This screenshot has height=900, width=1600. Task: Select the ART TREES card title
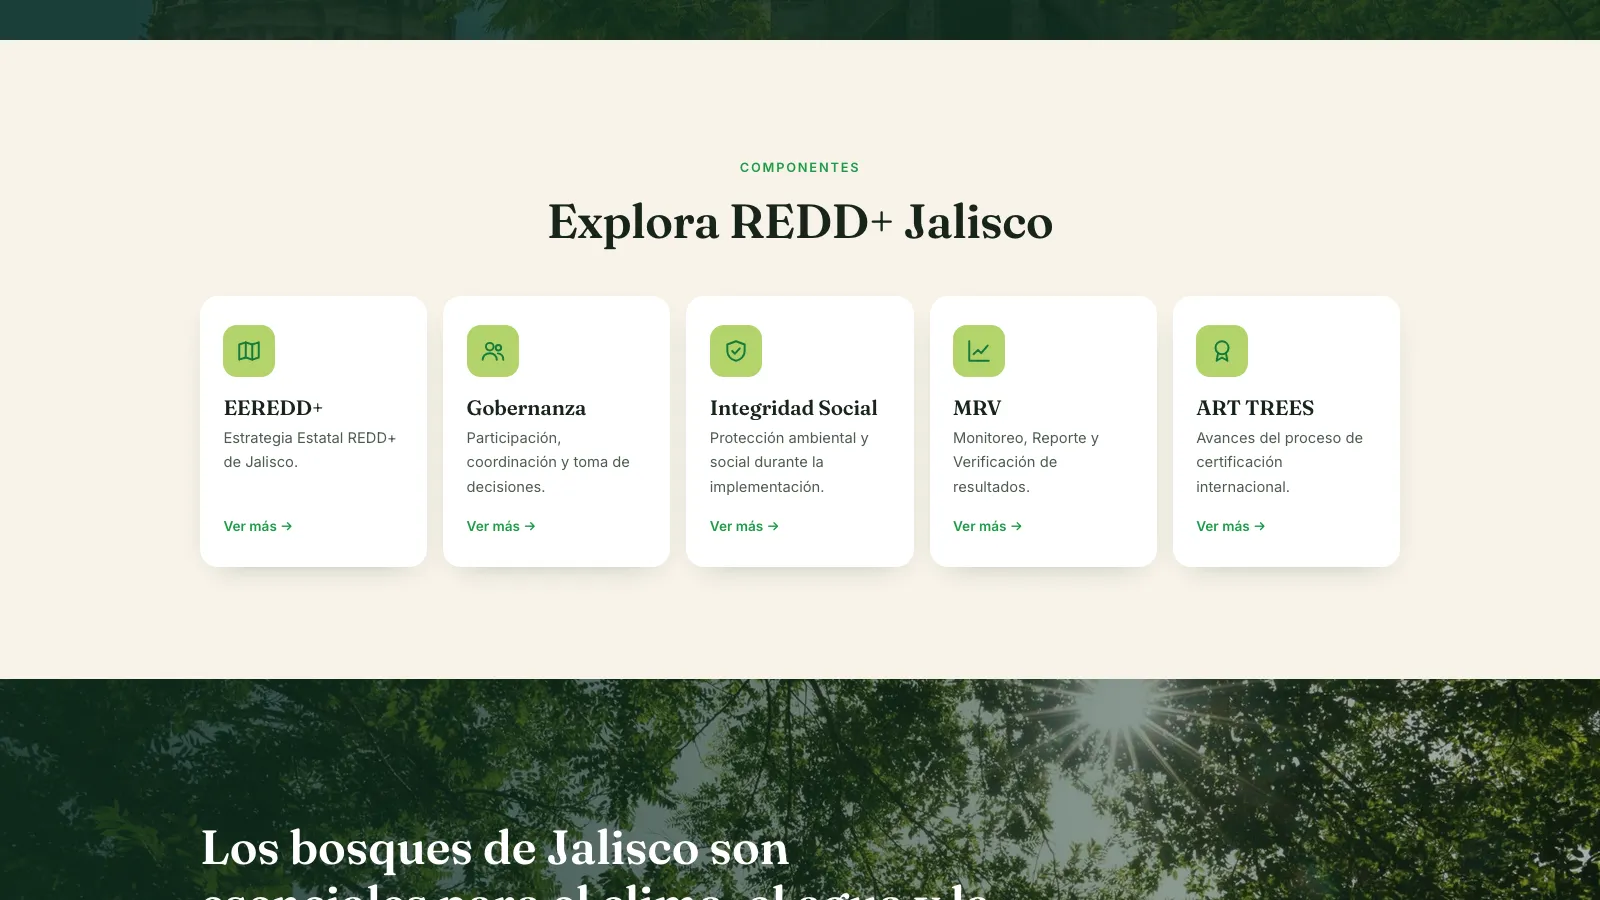point(1255,408)
